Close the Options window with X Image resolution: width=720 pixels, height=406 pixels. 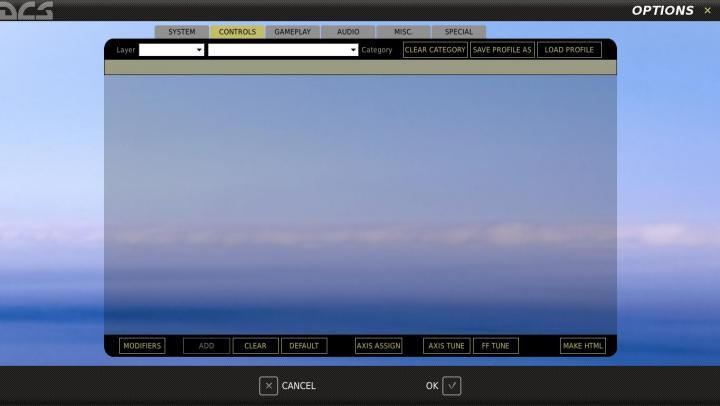point(707,11)
